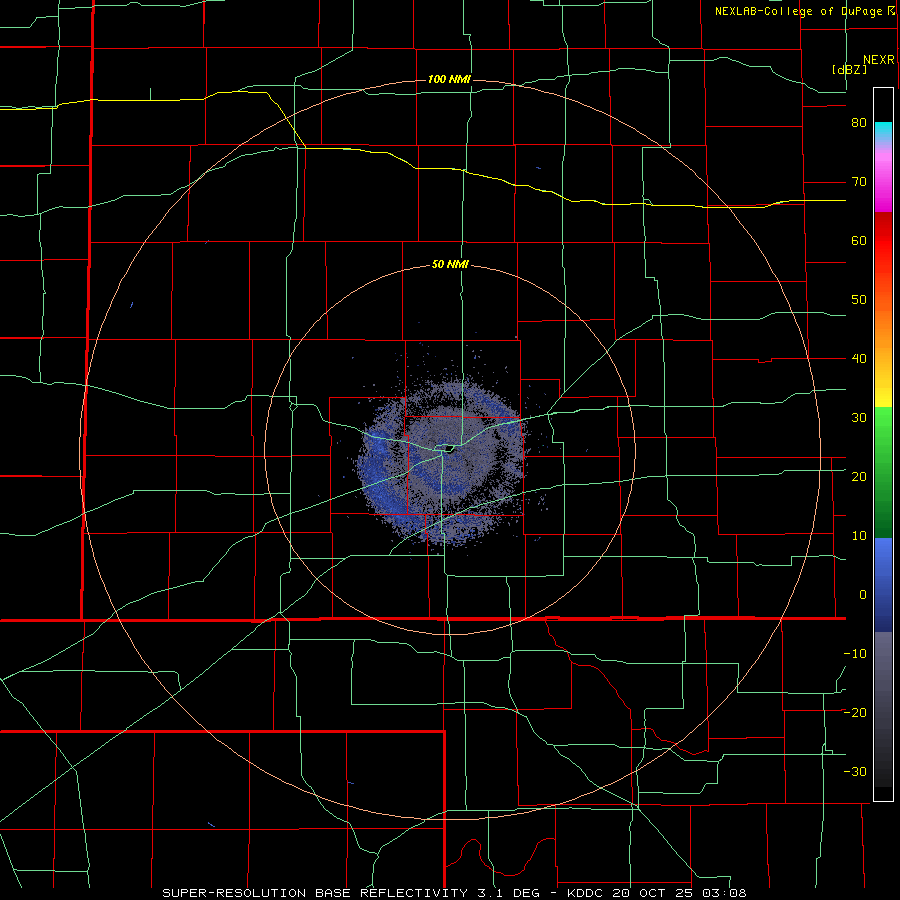Screen dimensions: 900x900
Task: Click the cyan band at top of color scale
Action: click(x=883, y=131)
